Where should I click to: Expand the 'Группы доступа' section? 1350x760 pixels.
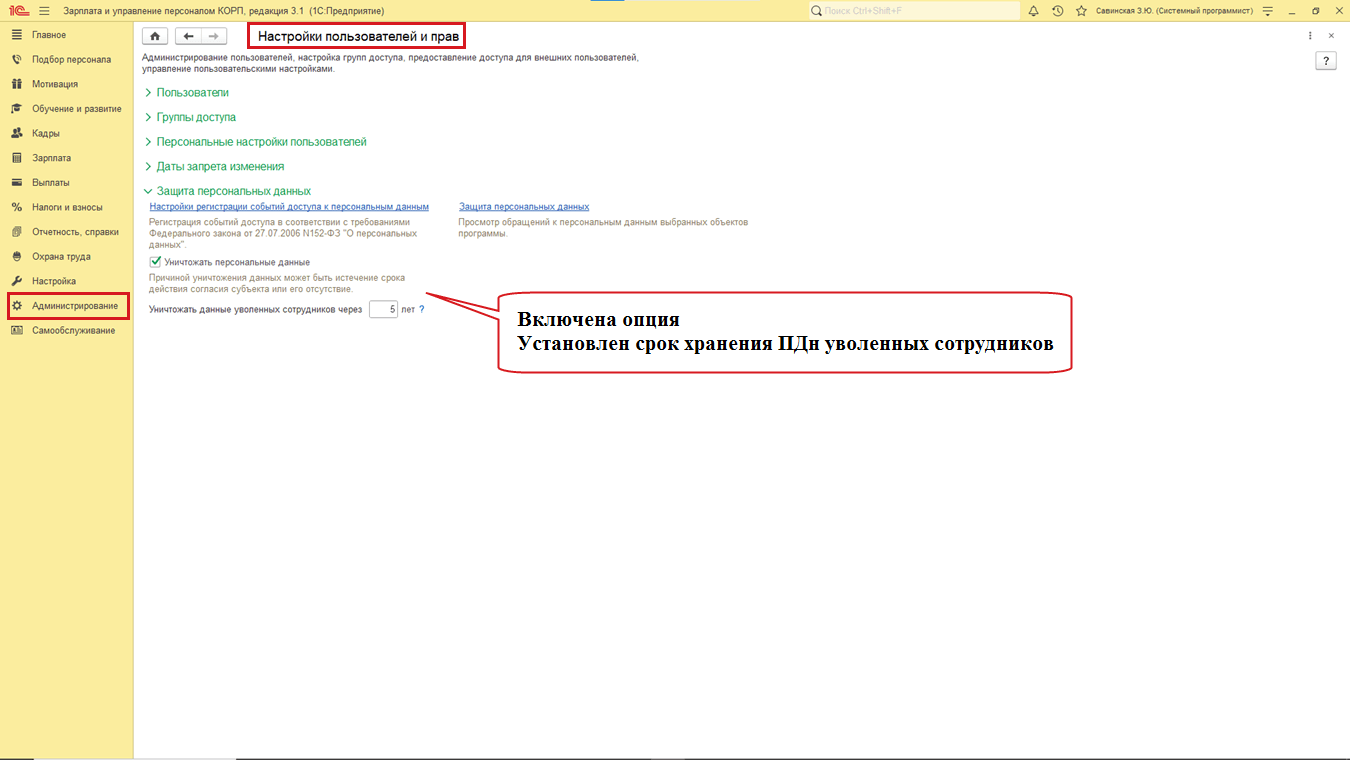point(196,117)
